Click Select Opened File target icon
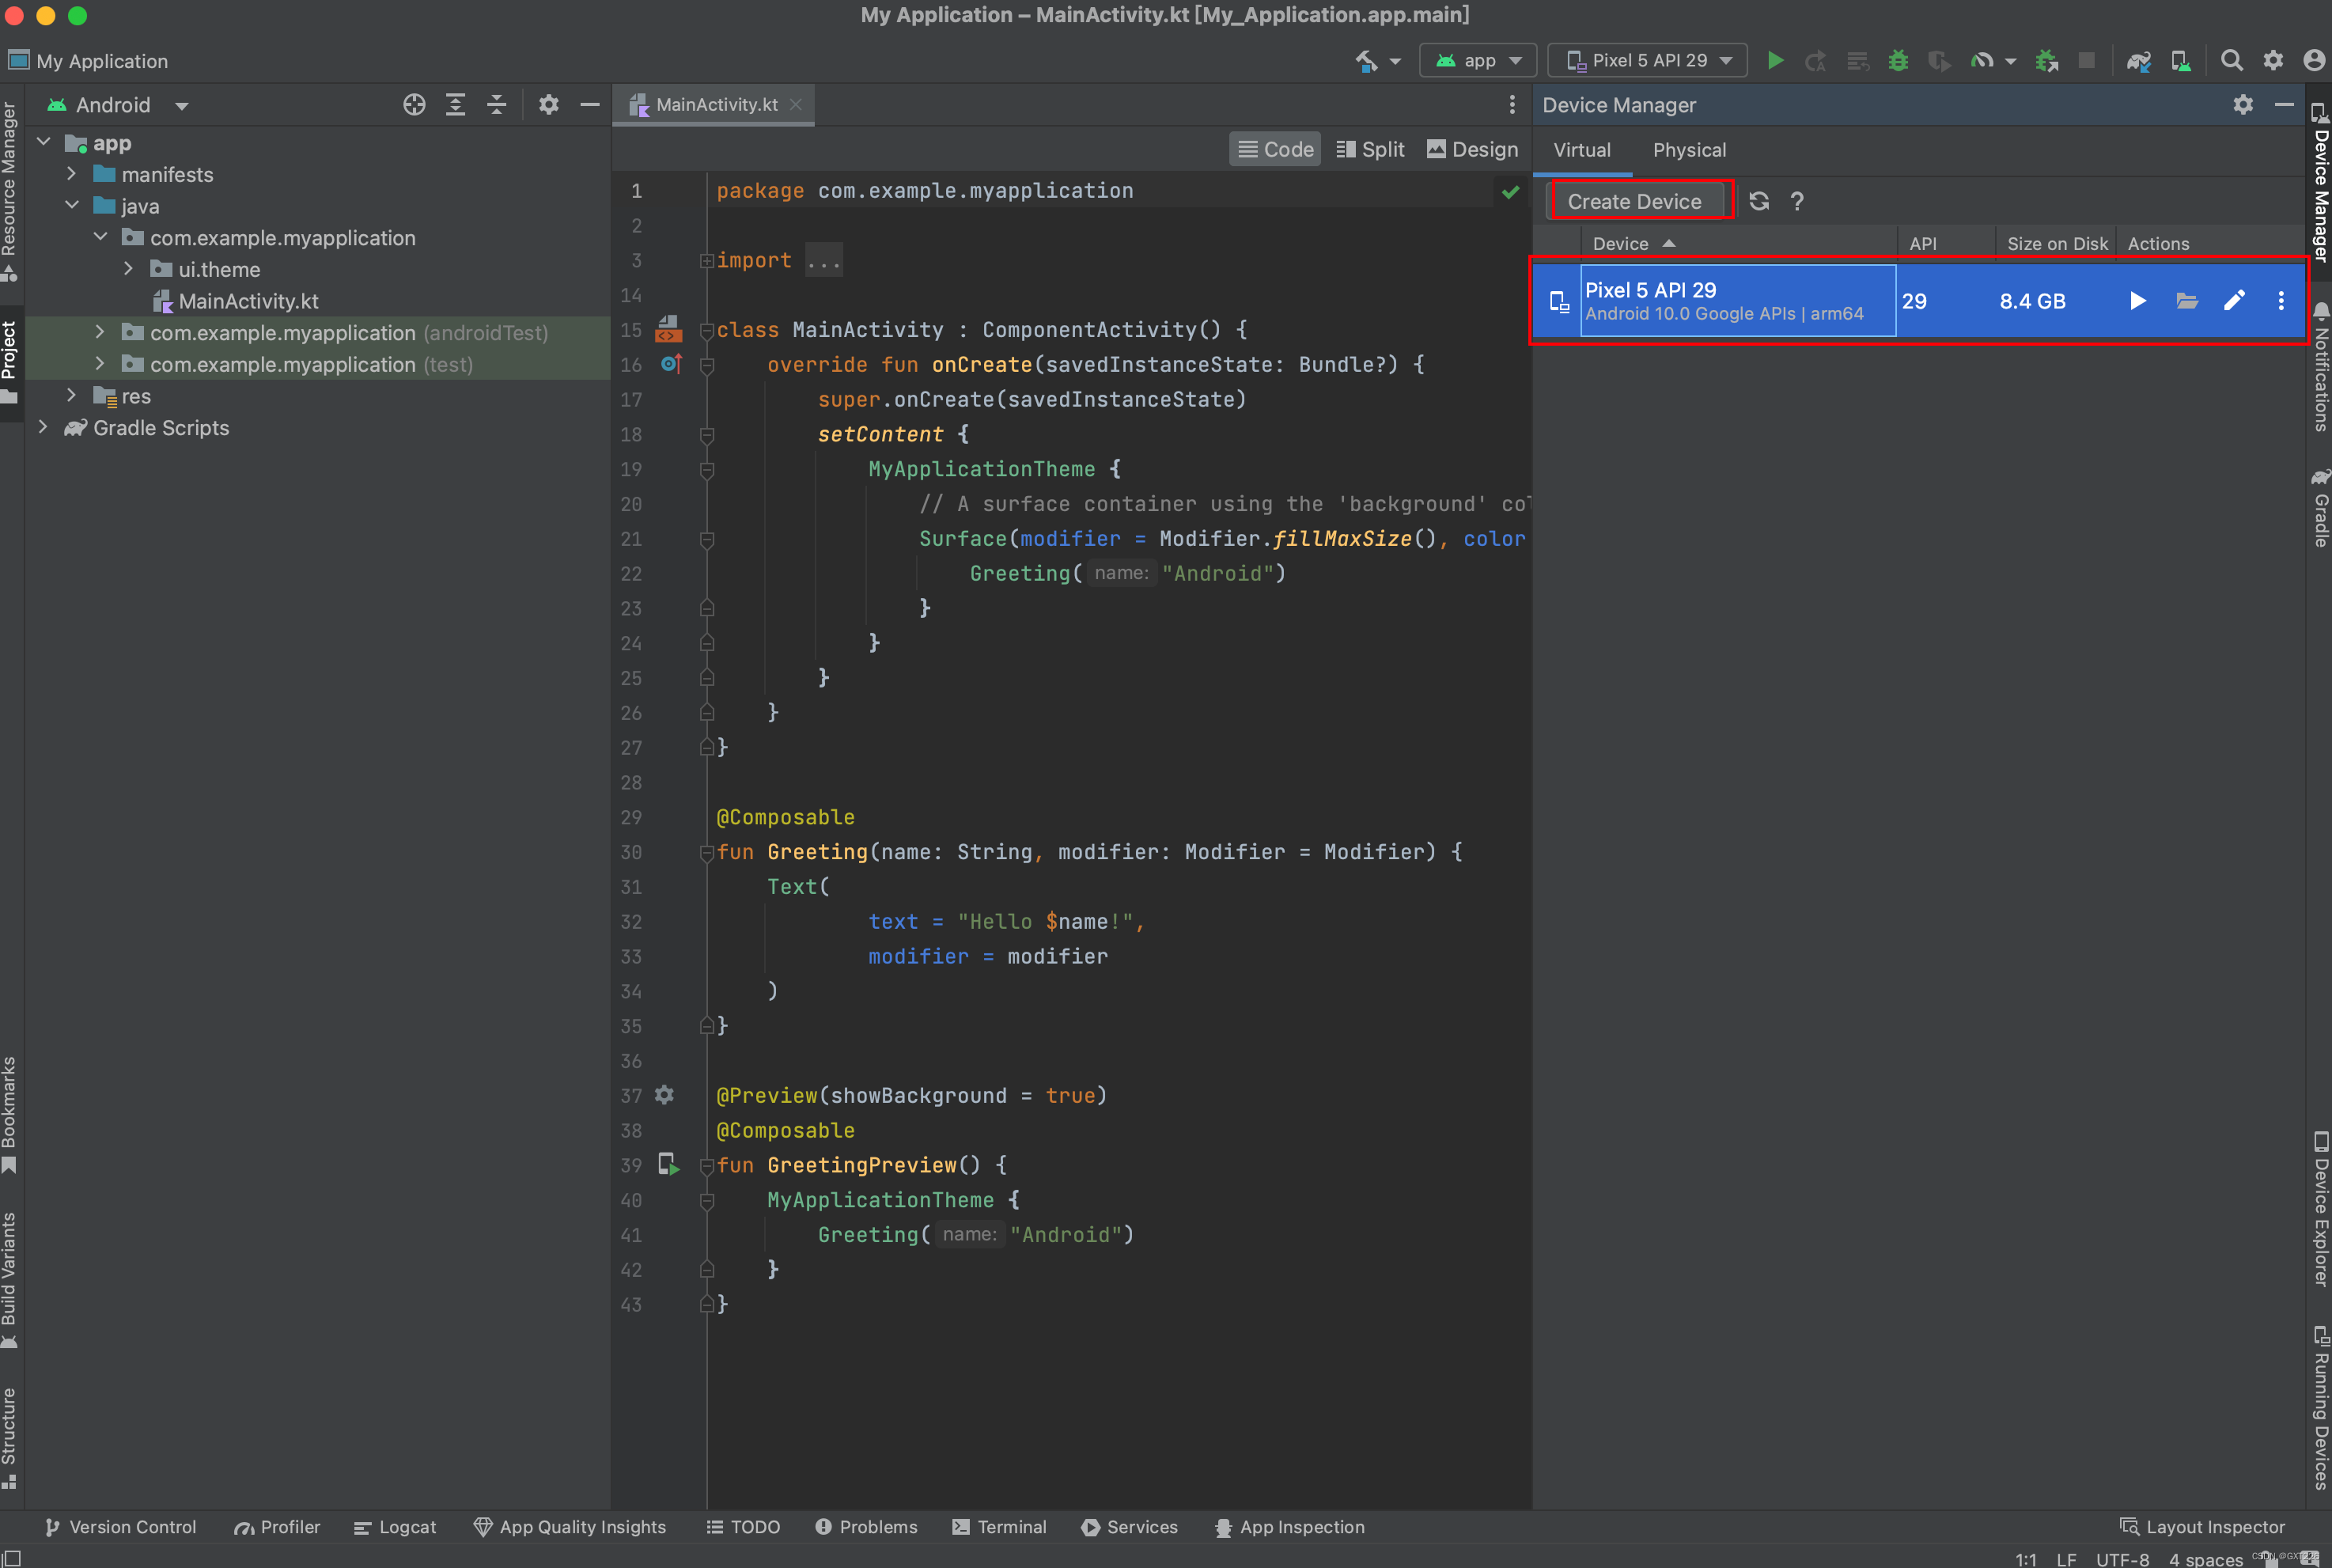Image resolution: width=2332 pixels, height=1568 pixels. [414, 105]
